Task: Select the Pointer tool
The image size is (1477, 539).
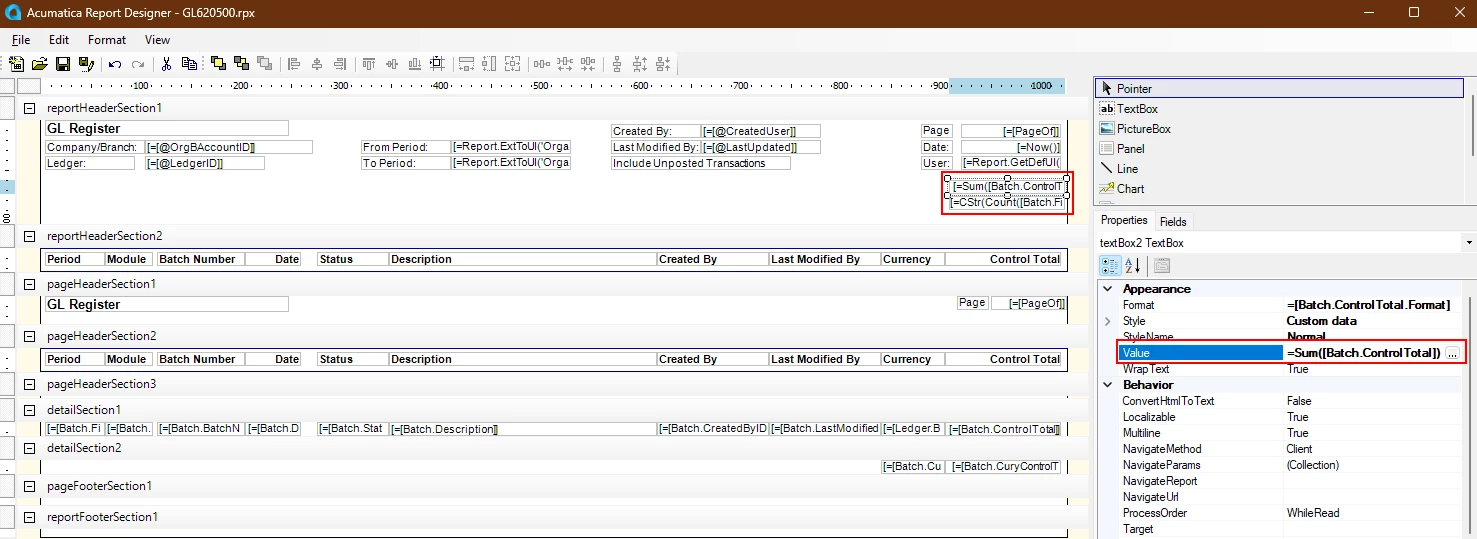Action: (x=1280, y=88)
